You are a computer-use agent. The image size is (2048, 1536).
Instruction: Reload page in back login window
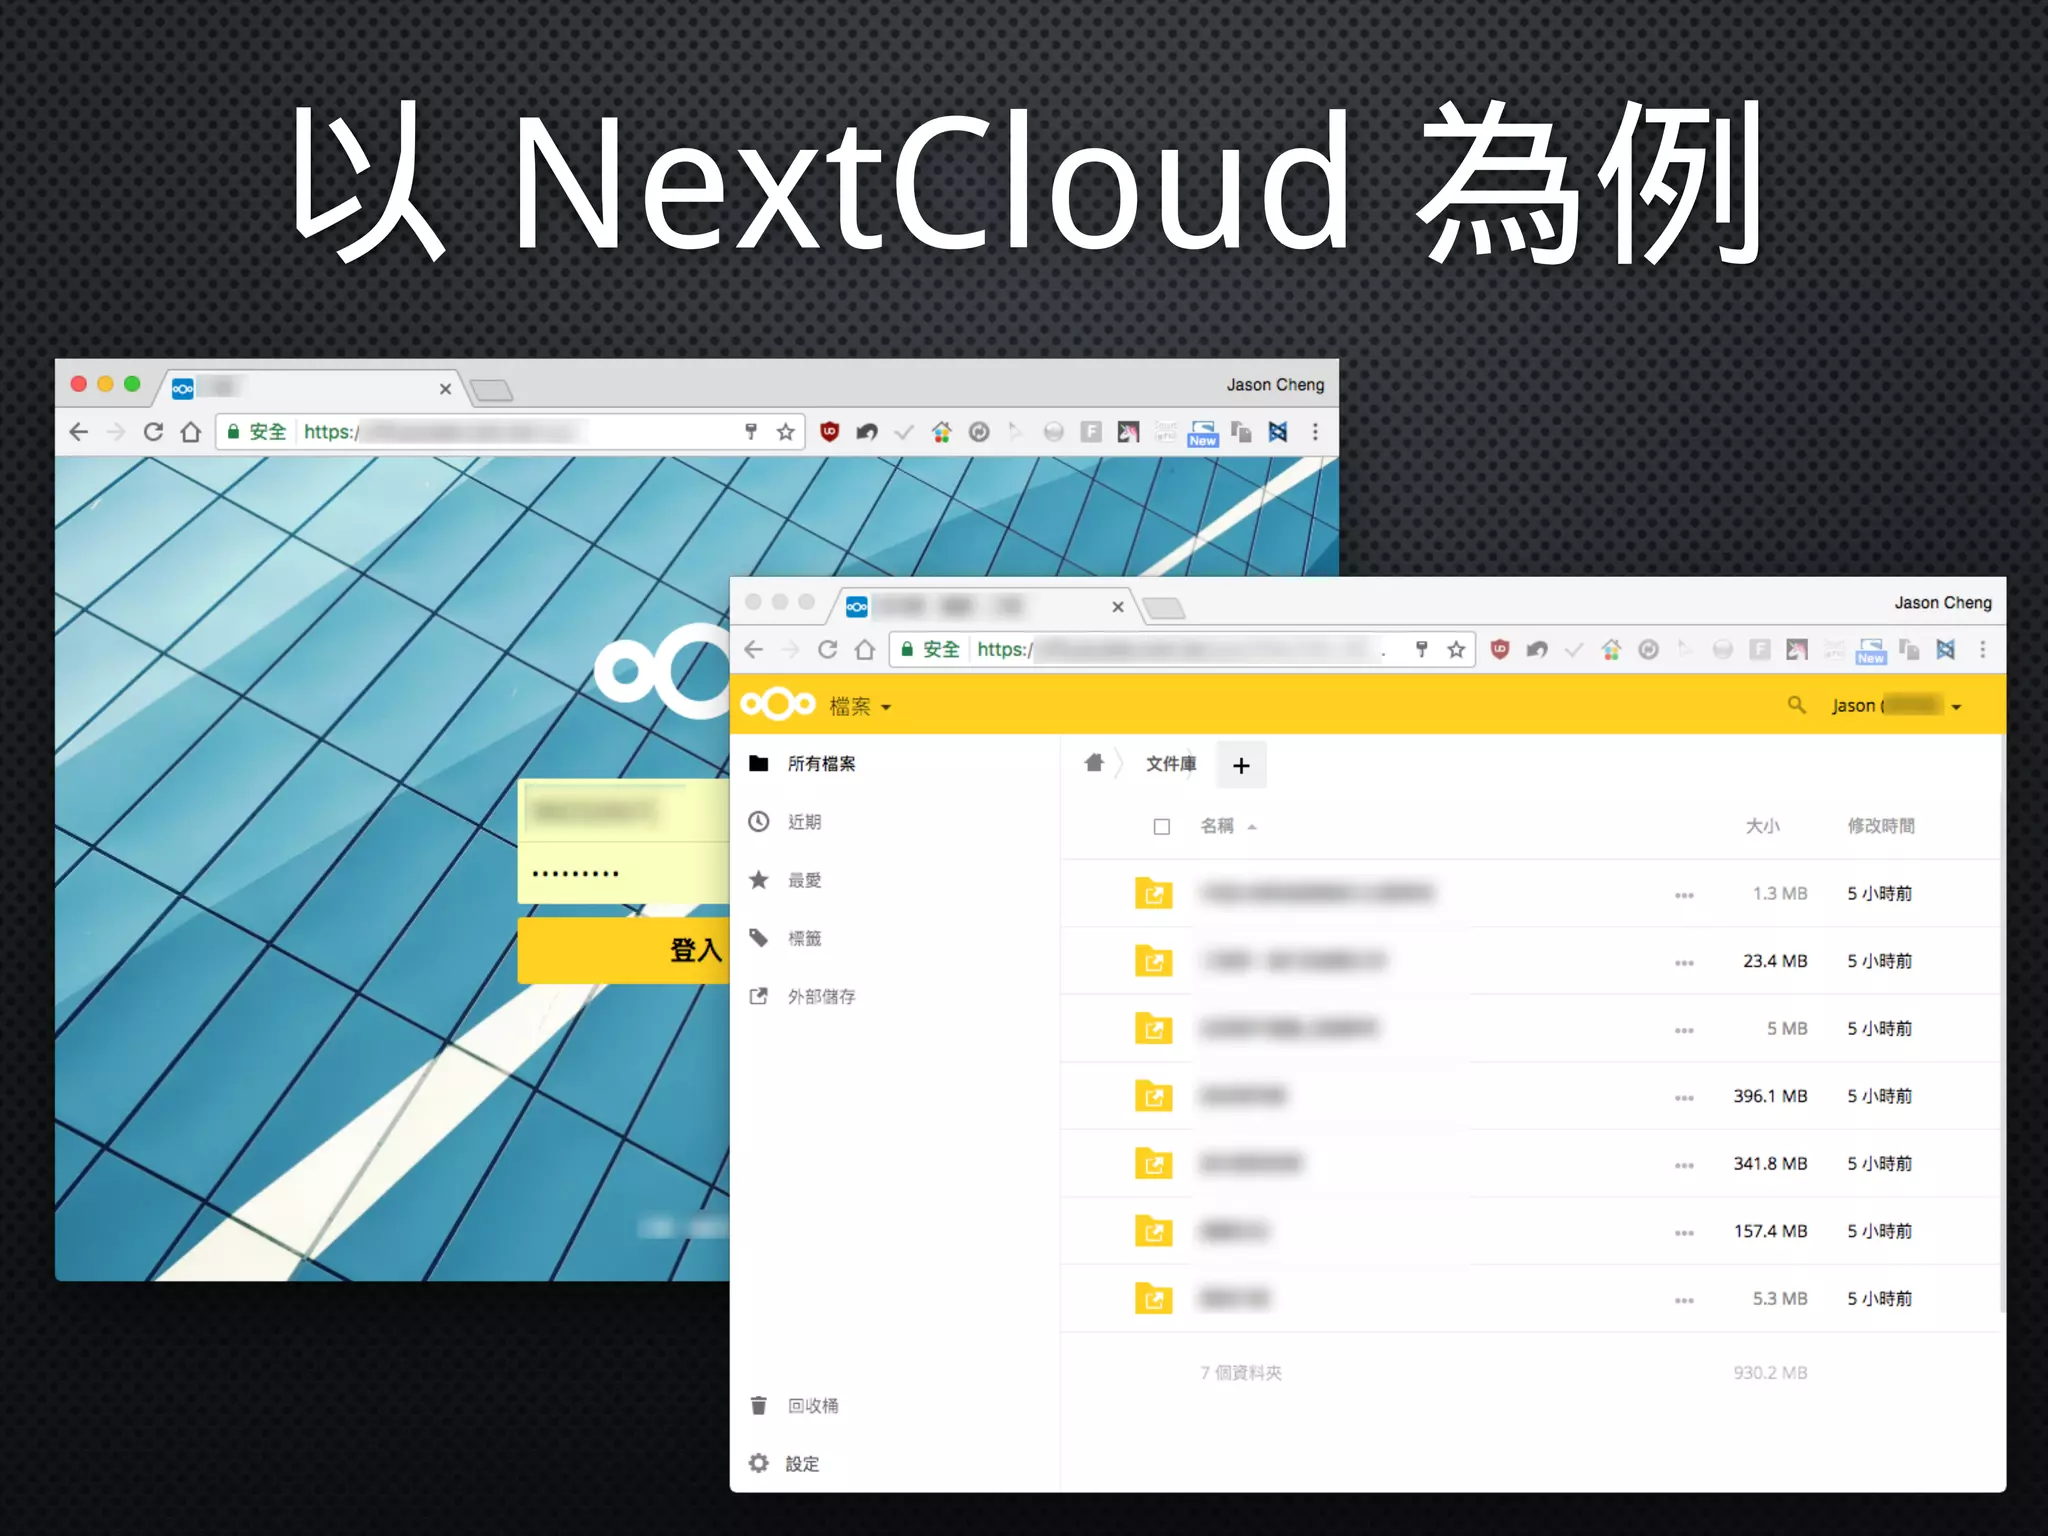pos(153,432)
